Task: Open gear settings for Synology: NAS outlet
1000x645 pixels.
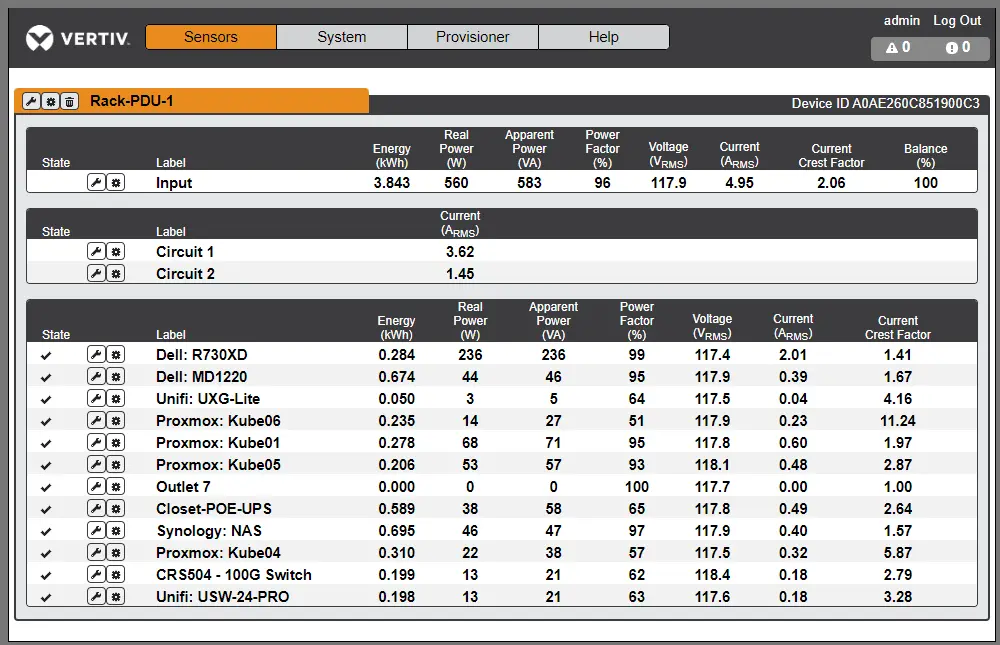Action: click(x=116, y=531)
